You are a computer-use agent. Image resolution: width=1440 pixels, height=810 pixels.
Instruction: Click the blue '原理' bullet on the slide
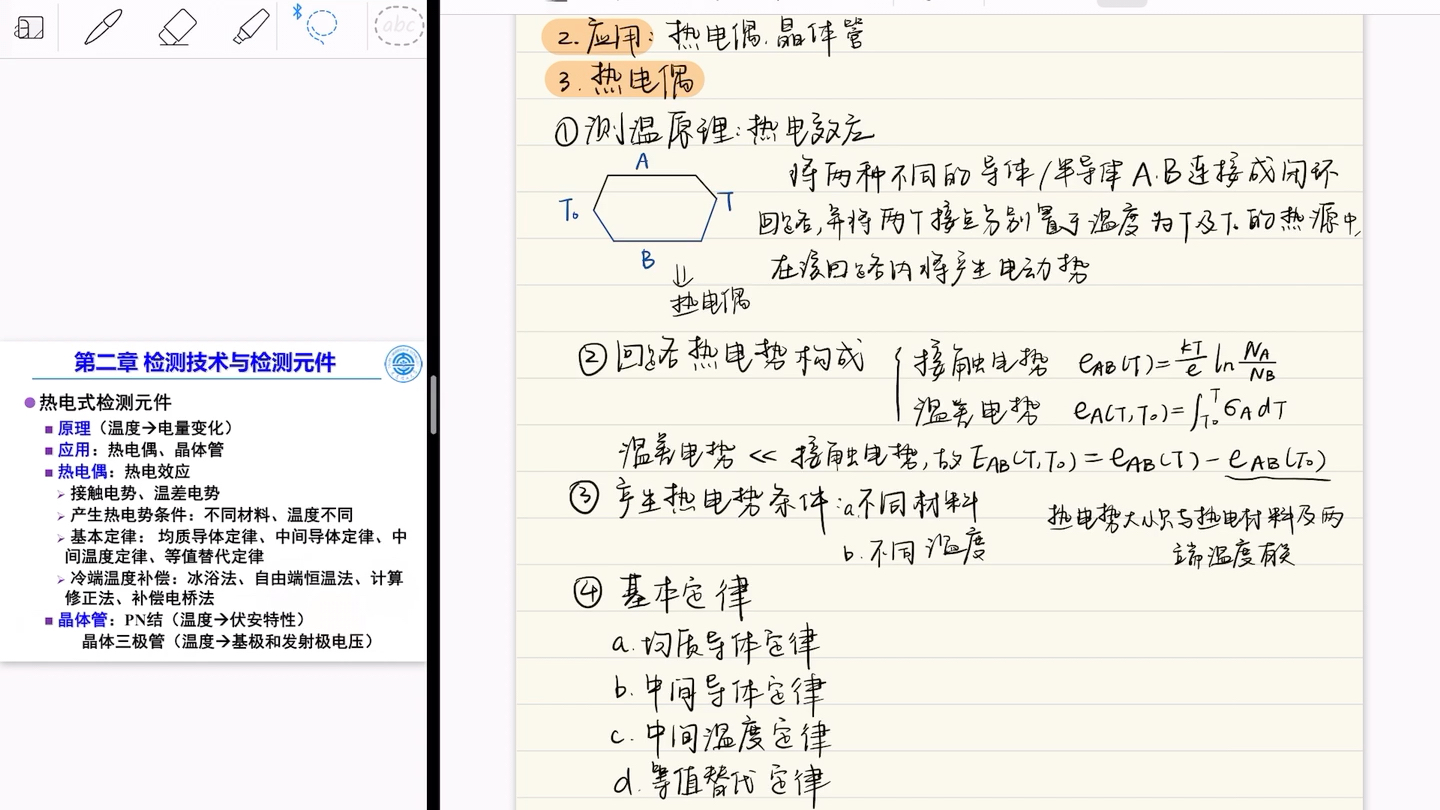click(74, 428)
